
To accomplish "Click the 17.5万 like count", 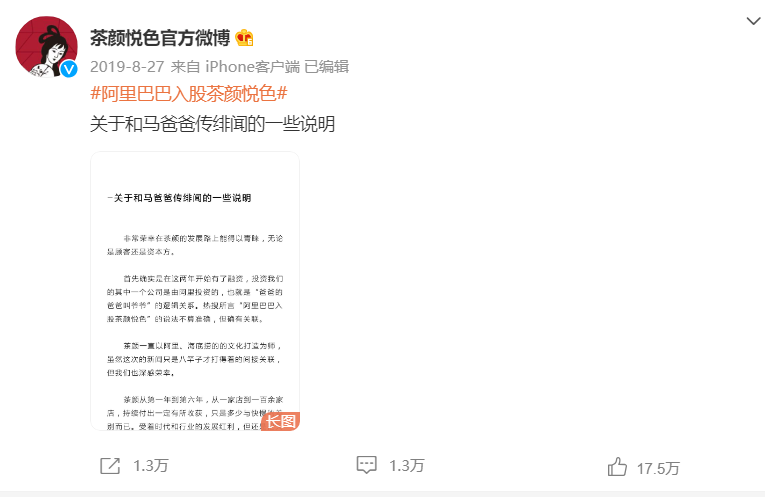I will 658,468.
